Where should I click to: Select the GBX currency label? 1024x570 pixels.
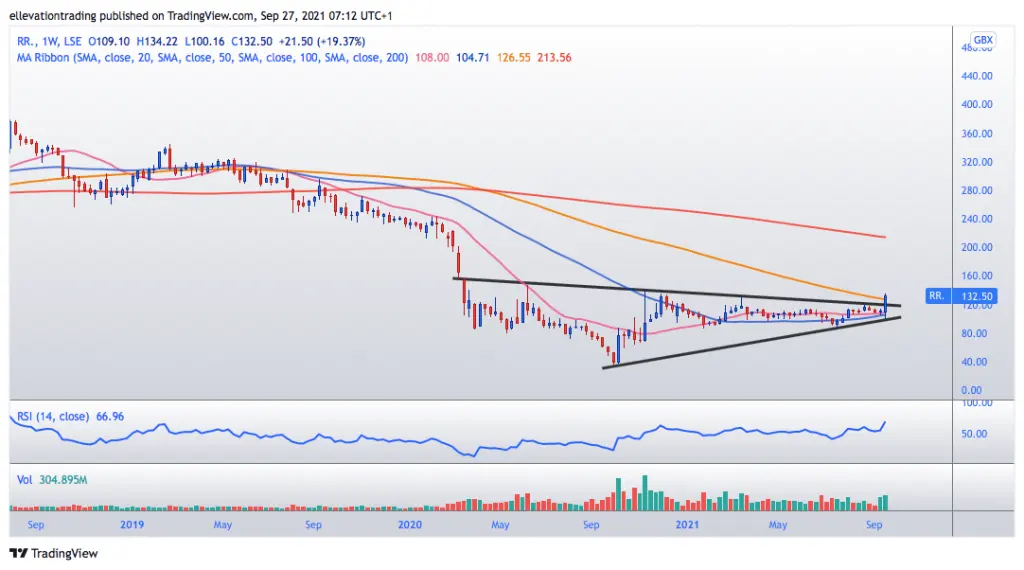coord(983,40)
